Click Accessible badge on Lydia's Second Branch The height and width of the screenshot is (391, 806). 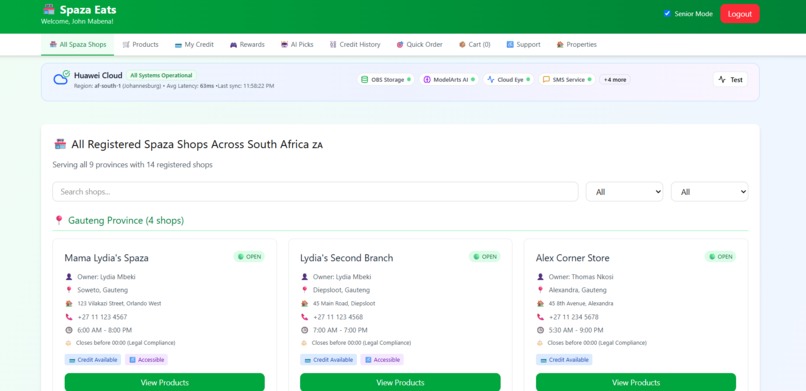pyautogui.click(x=382, y=360)
